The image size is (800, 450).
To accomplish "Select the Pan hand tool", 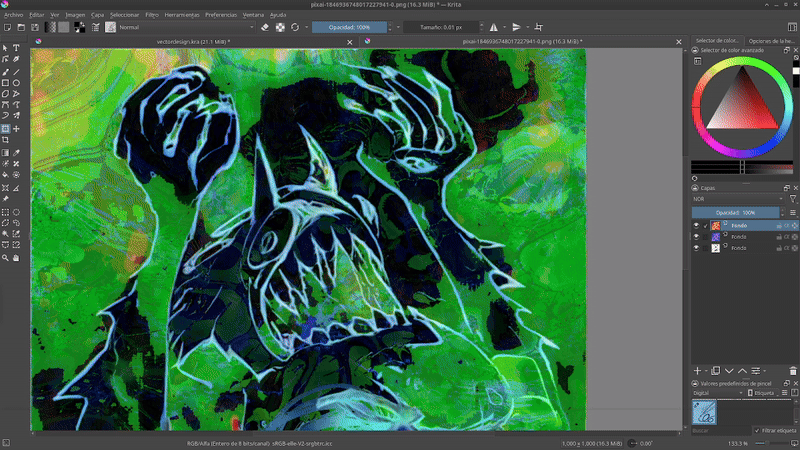I will [x=16, y=258].
